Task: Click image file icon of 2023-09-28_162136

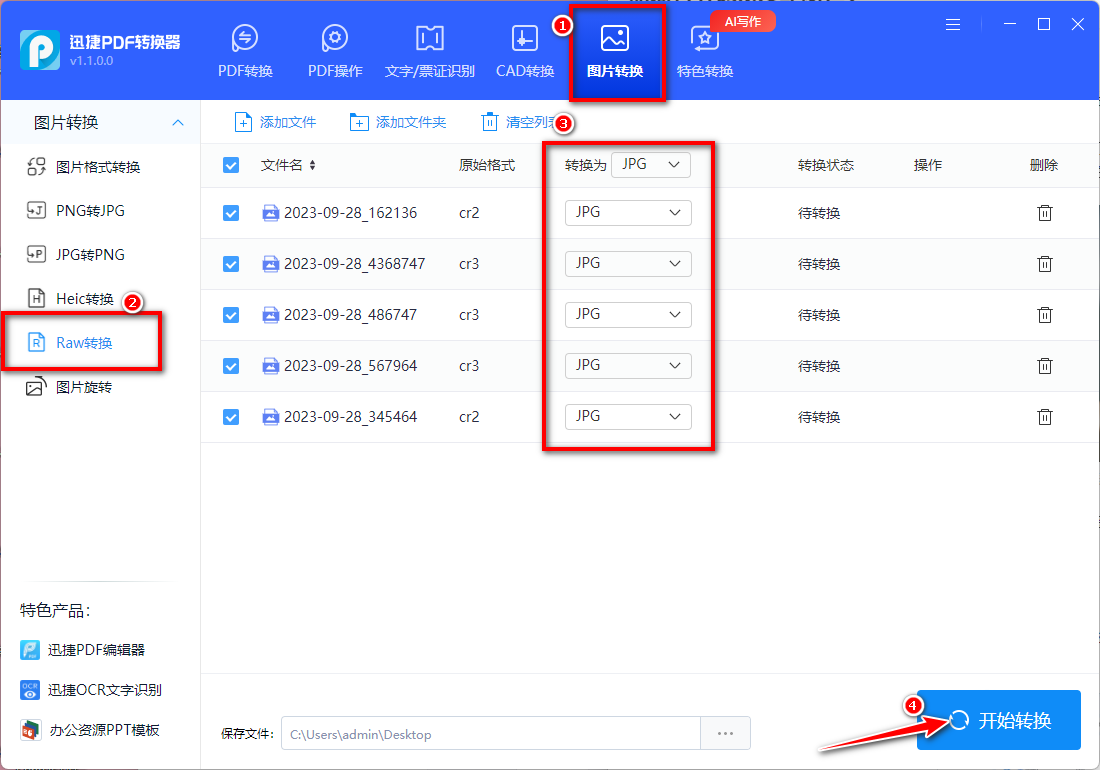Action: (271, 213)
